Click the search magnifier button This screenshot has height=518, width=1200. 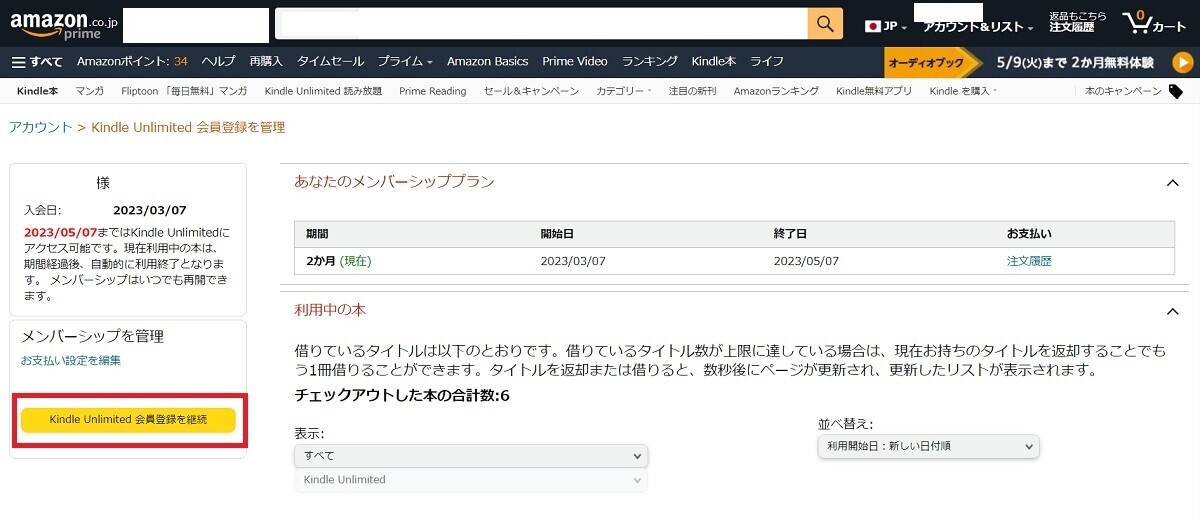825,23
